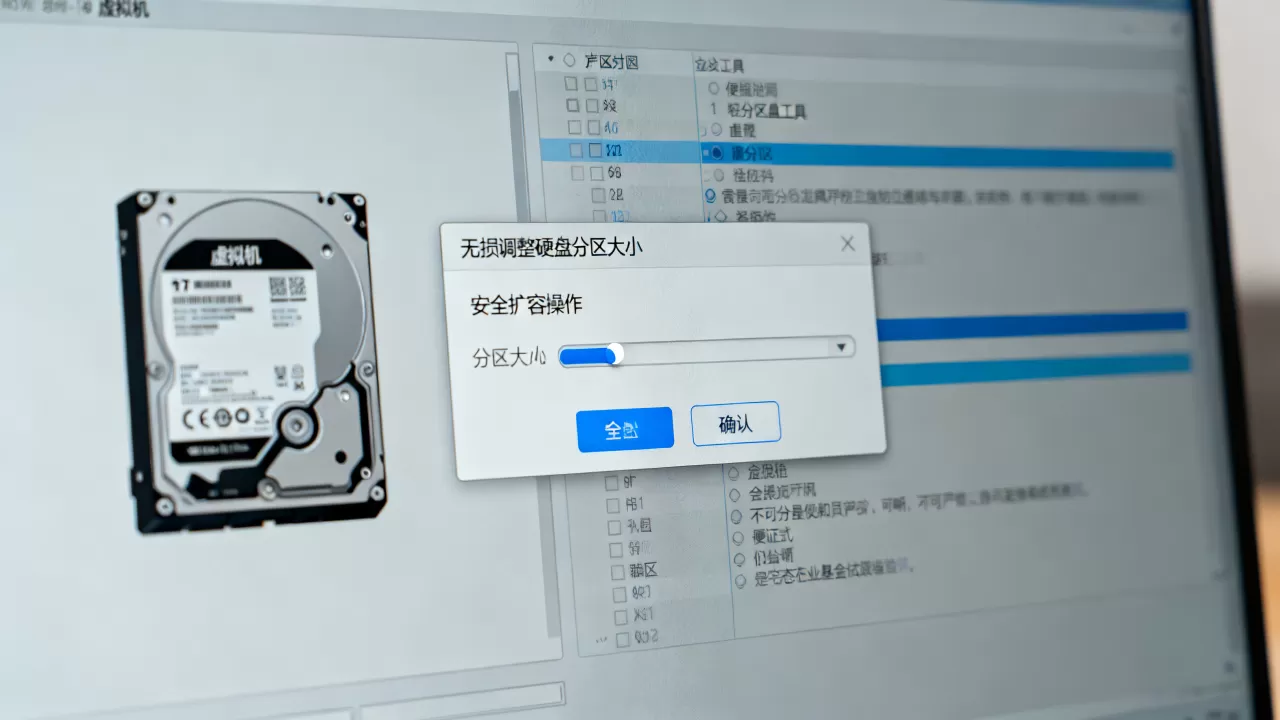The height and width of the screenshot is (720, 1280).
Task: Click the 轻分区量工具 list entry
Action: (766, 110)
